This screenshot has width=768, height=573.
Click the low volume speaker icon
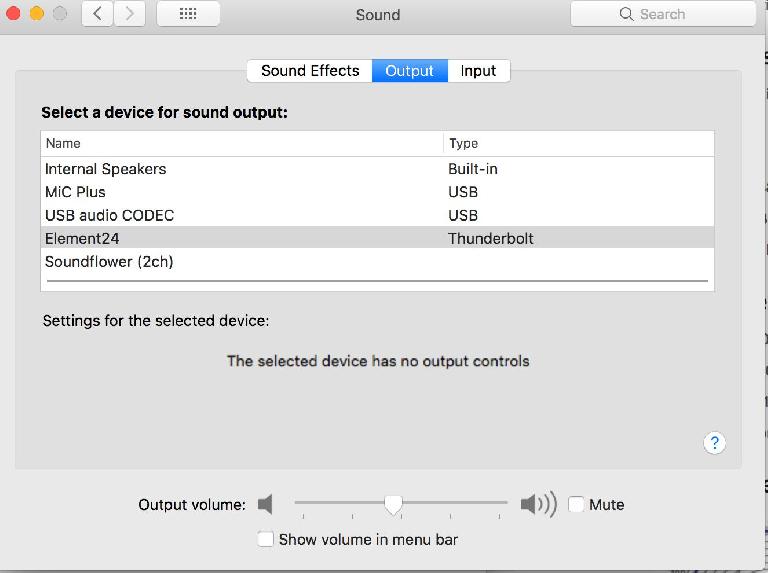pyautogui.click(x=265, y=504)
